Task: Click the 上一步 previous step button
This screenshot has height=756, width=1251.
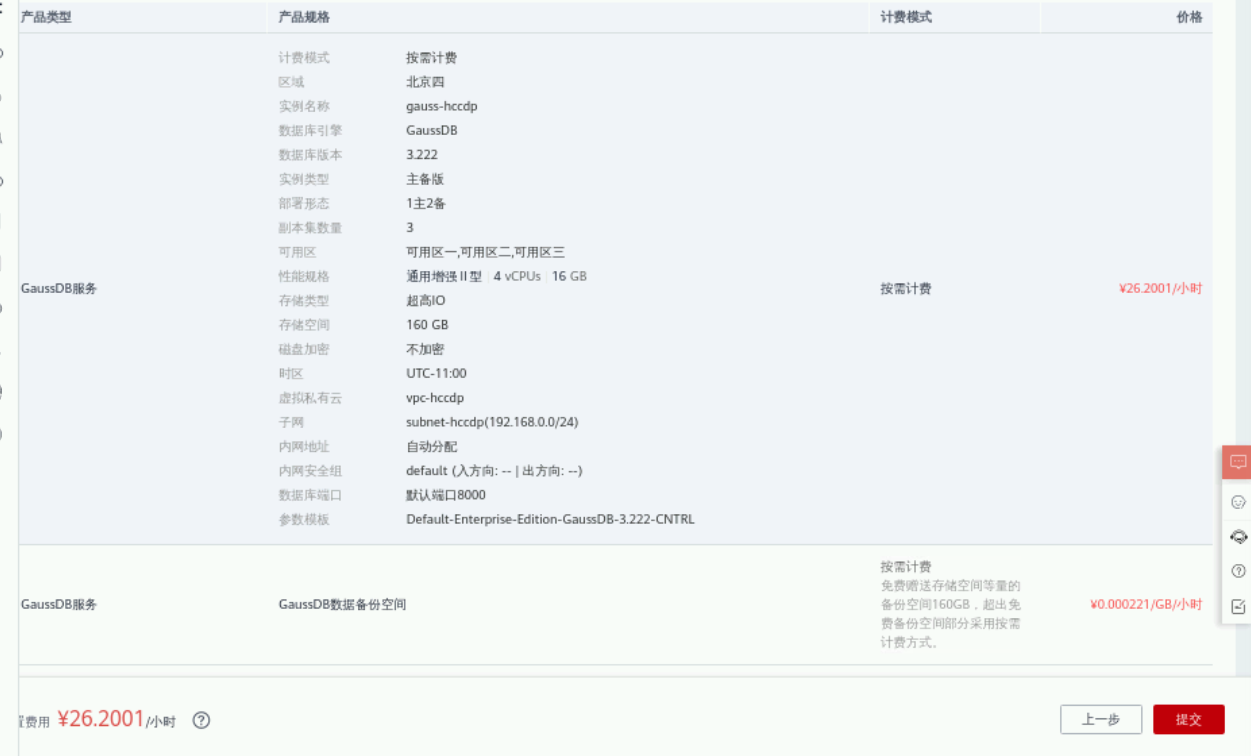Action: pyautogui.click(x=1101, y=719)
